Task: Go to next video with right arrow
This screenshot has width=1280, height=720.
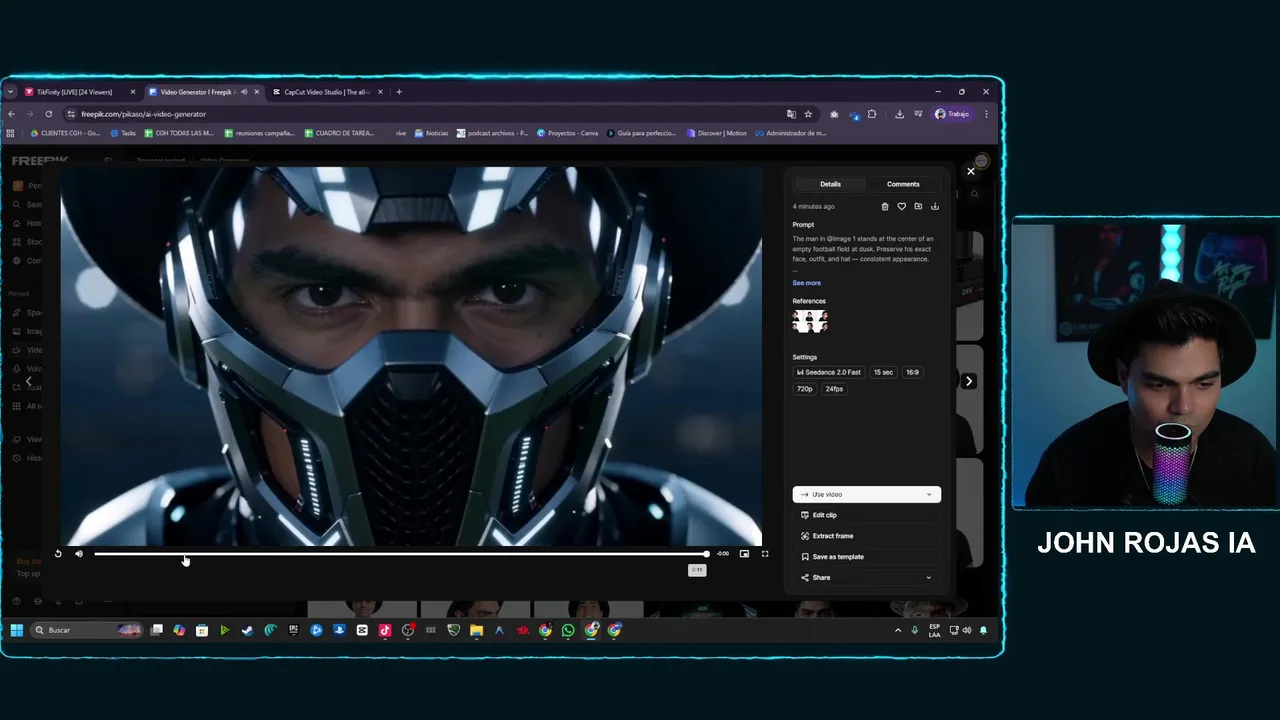Action: click(x=968, y=381)
